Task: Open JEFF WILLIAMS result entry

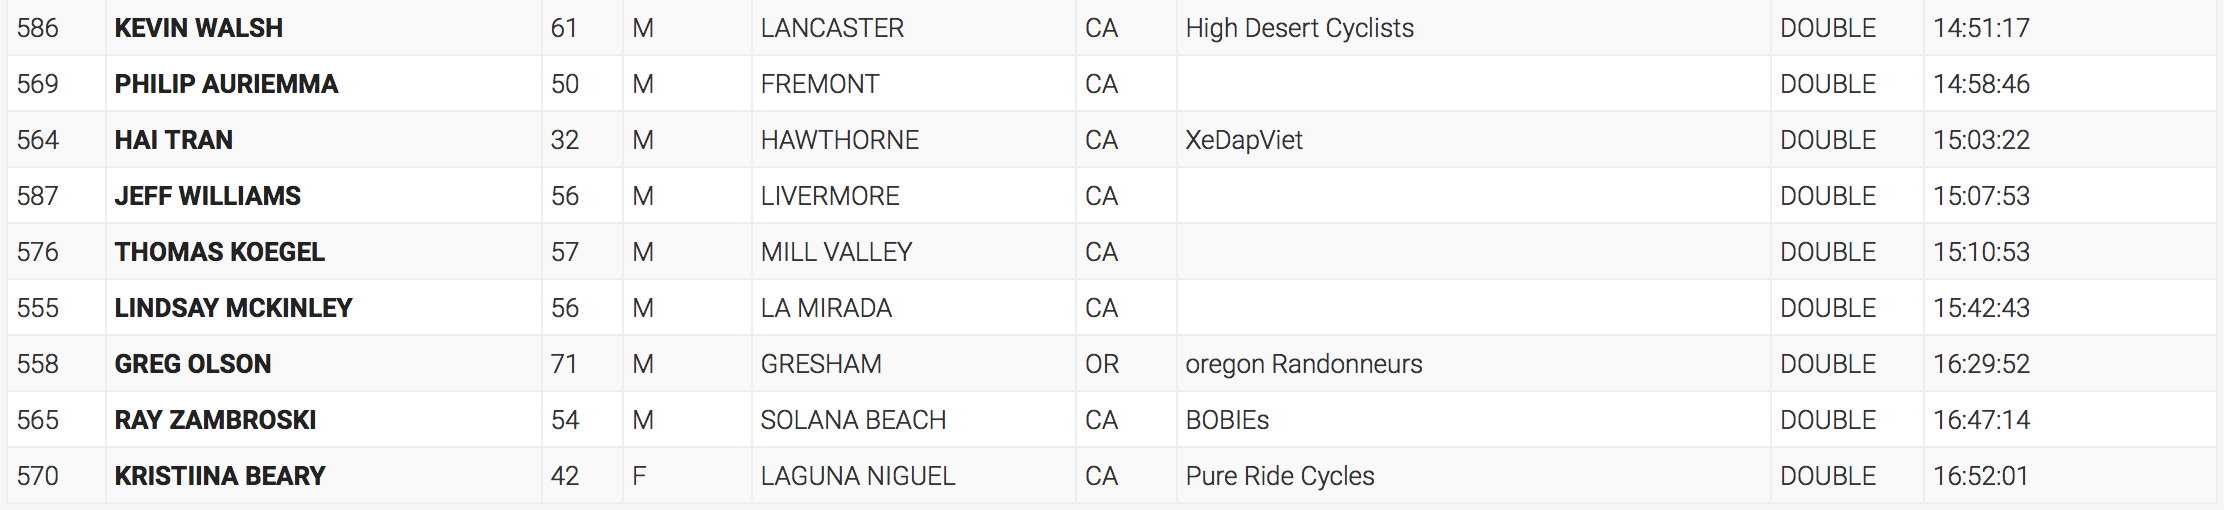Action: pyautogui.click(x=207, y=196)
